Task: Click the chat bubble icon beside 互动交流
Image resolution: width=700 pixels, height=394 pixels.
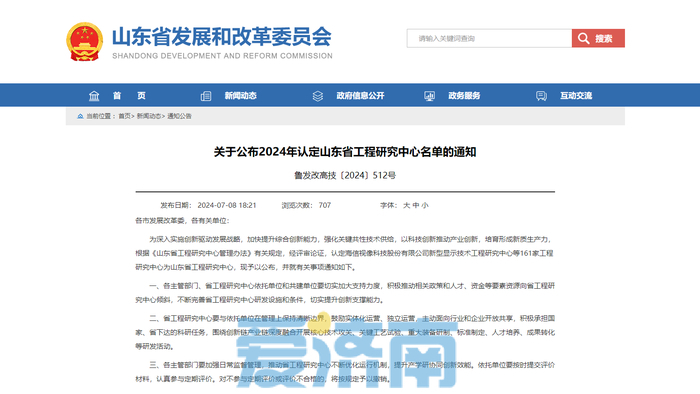Action: (x=541, y=96)
